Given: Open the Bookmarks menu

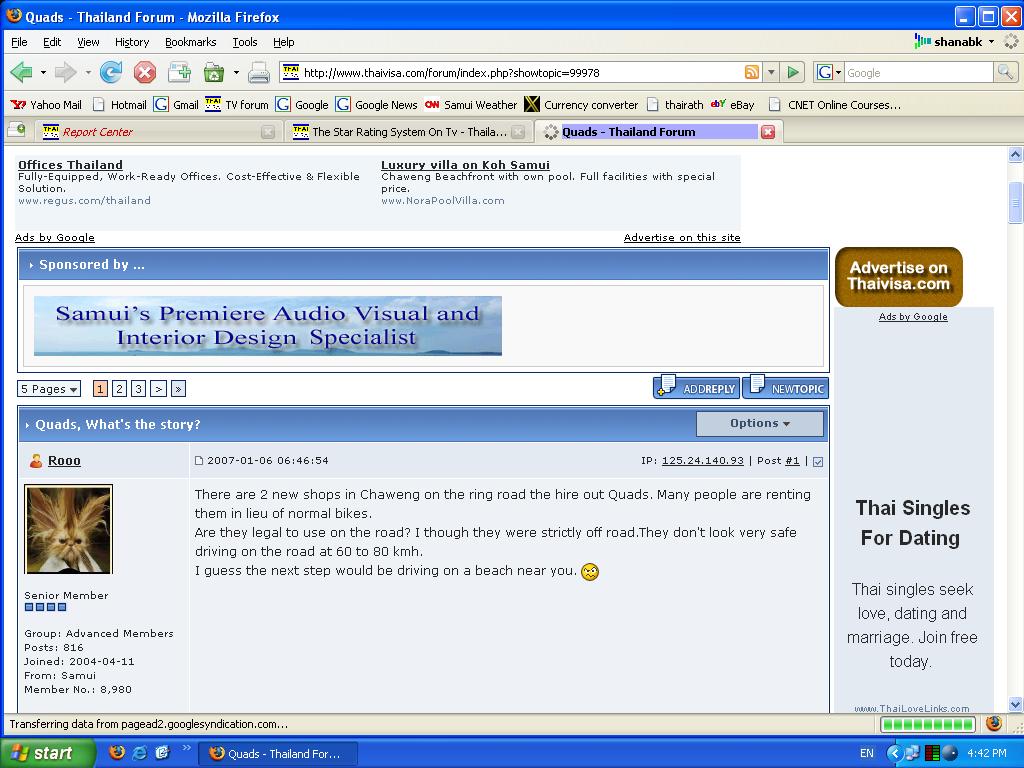Looking at the screenshot, I should (x=190, y=42).
